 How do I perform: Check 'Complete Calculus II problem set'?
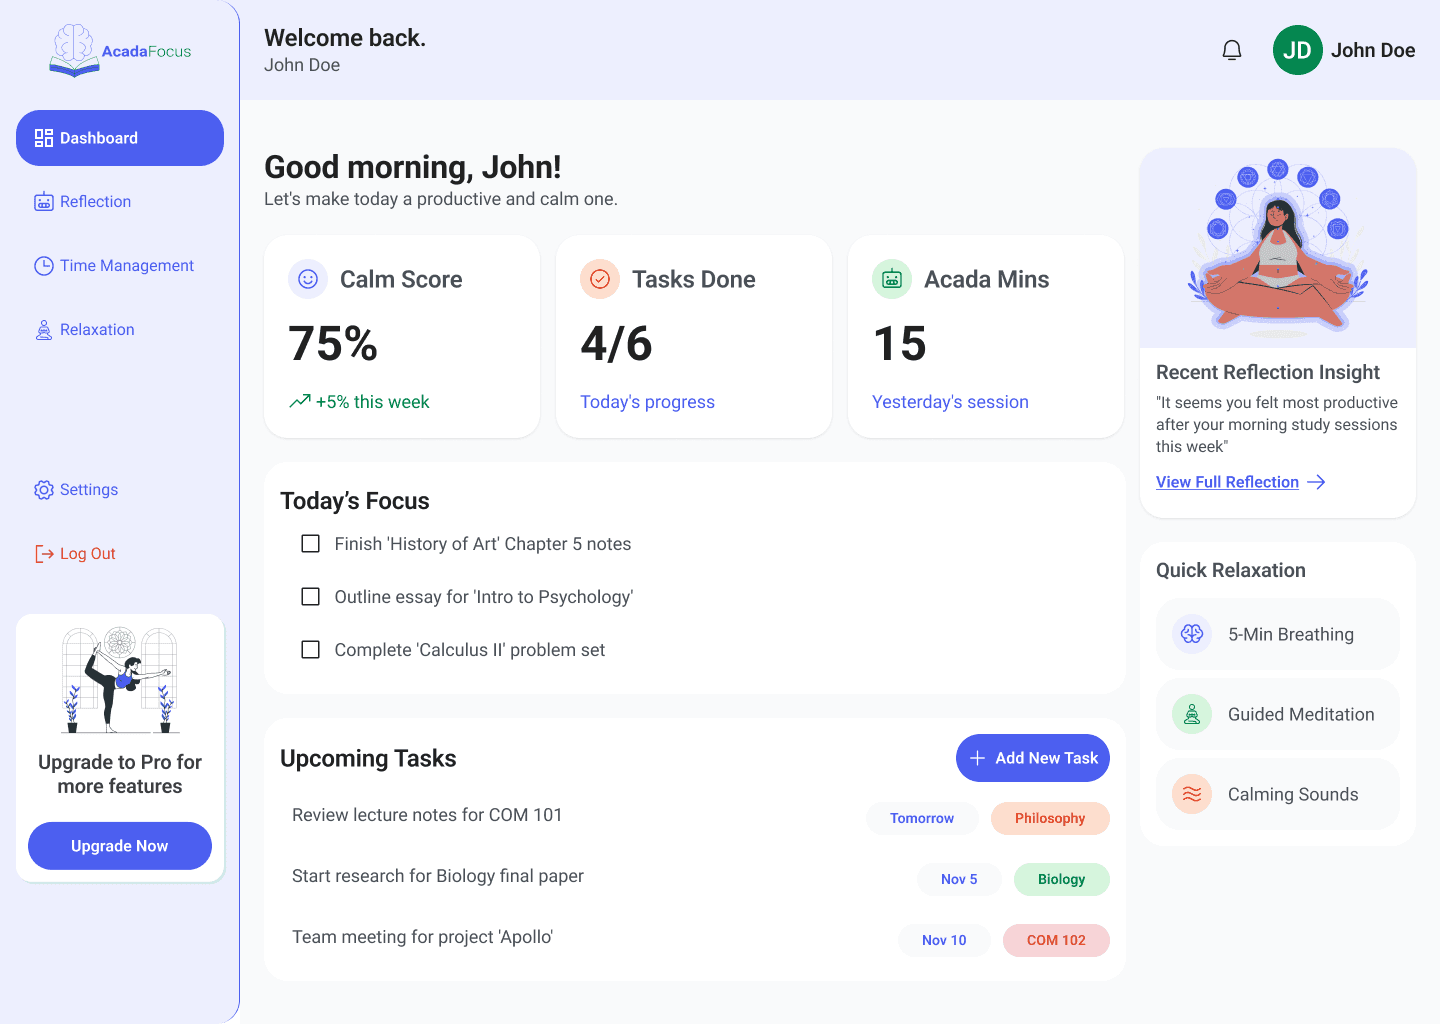(x=311, y=650)
